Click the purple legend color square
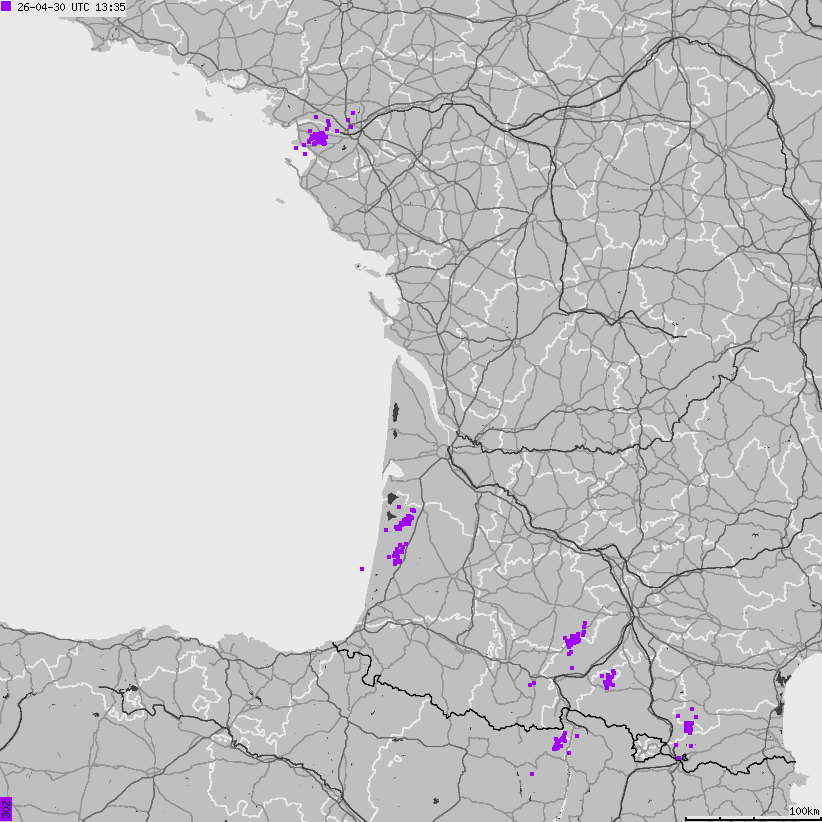 point(7,9)
